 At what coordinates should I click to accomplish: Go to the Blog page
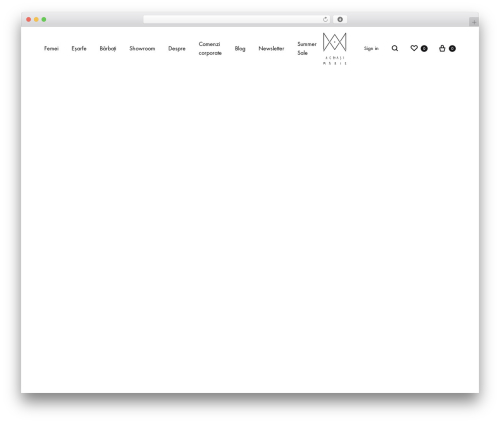coord(240,49)
